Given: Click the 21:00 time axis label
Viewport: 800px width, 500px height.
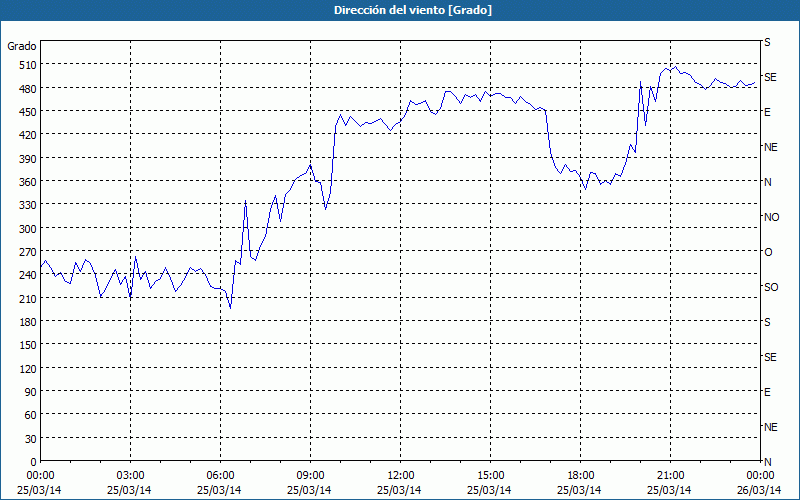Looking at the screenshot, I should click(x=671, y=476).
